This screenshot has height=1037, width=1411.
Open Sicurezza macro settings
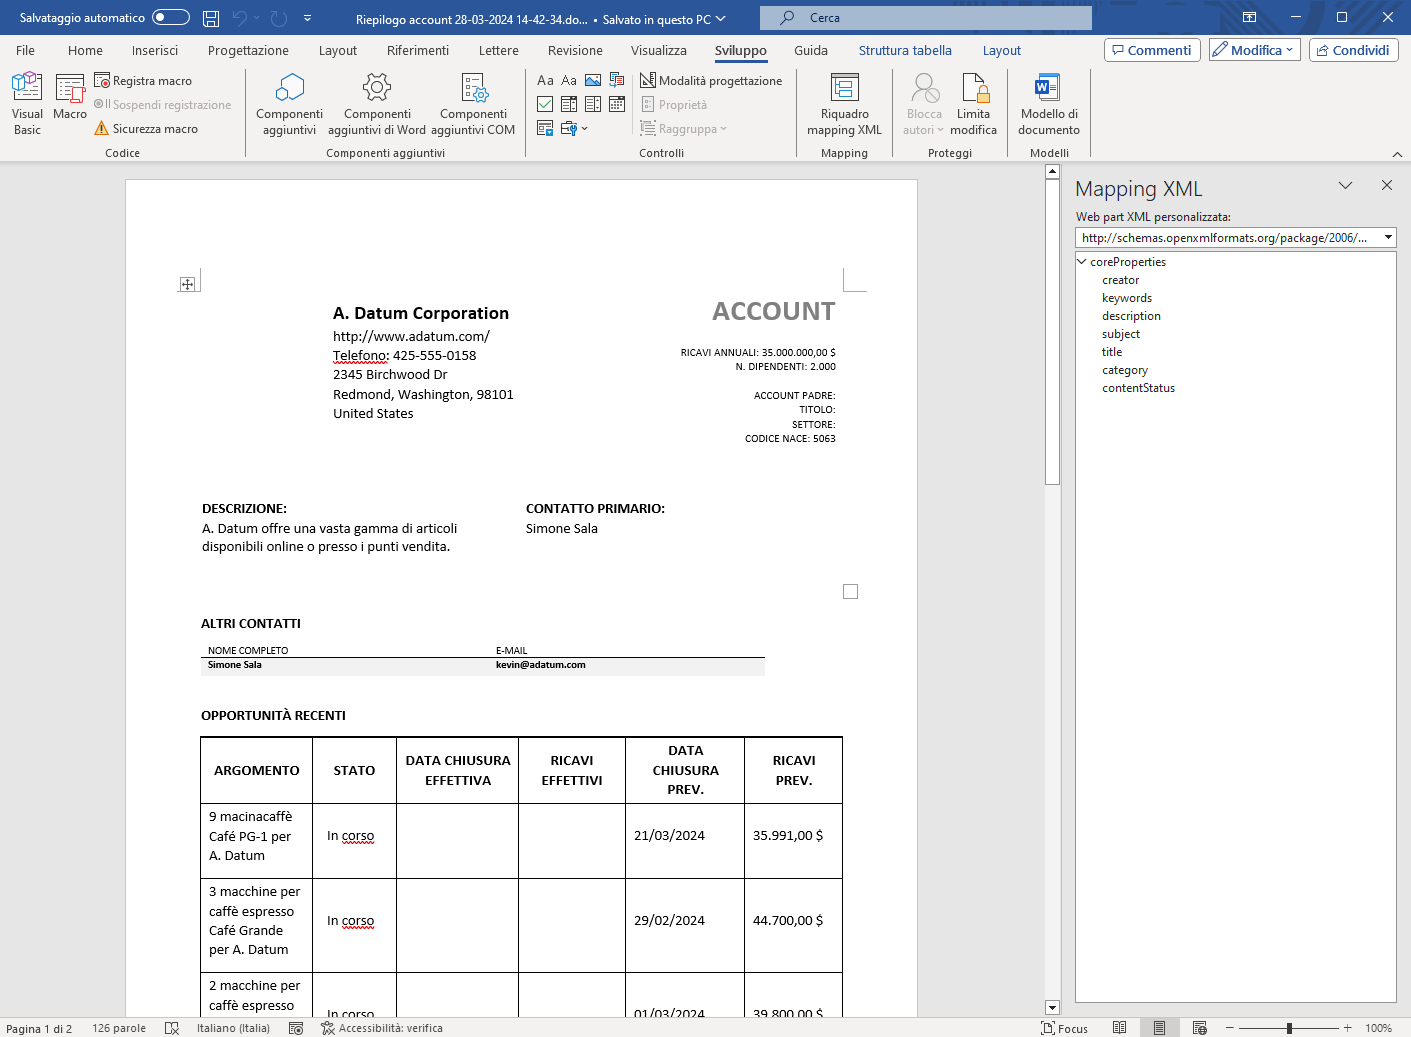(x=146, y=129)
